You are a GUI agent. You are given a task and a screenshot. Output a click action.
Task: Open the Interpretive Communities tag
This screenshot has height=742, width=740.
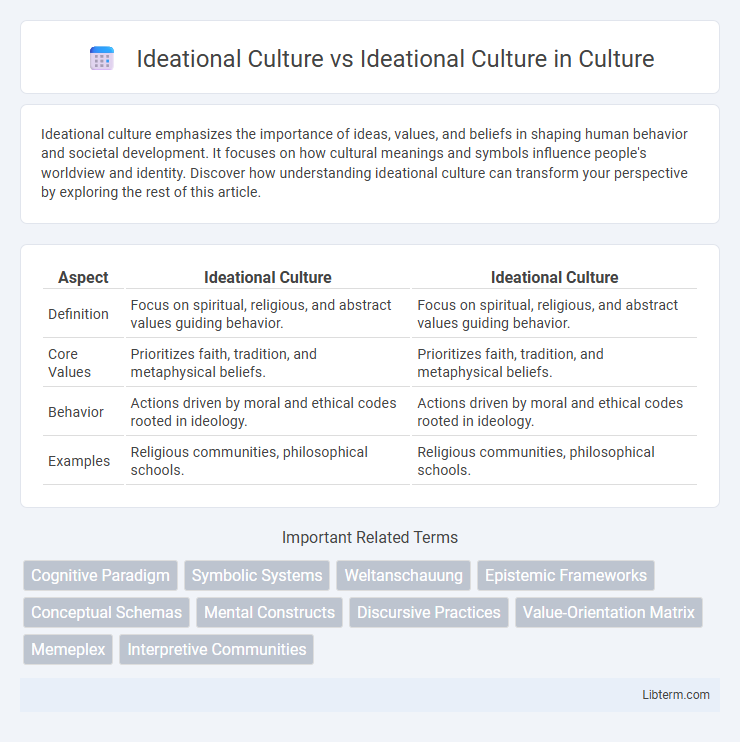[217, 649]
